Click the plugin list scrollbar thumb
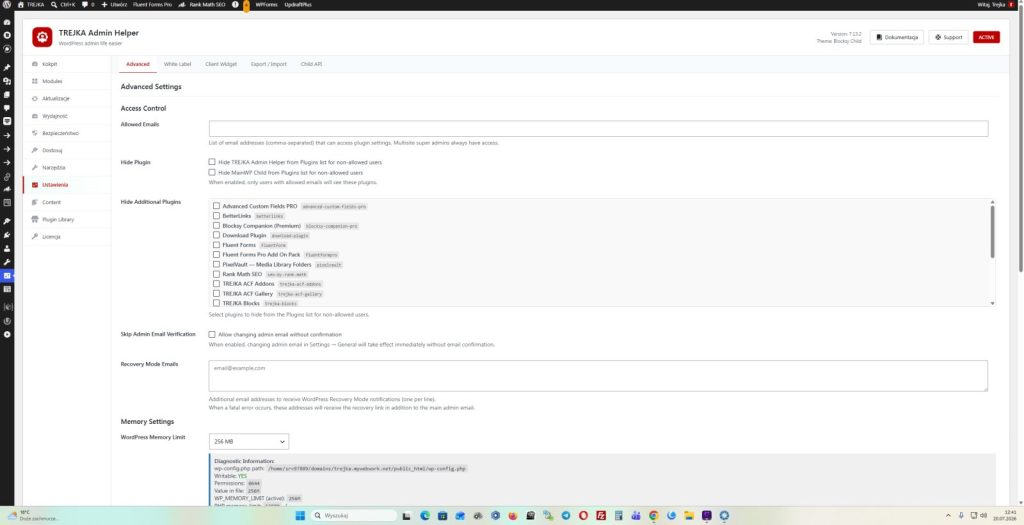 coord(993,232)
